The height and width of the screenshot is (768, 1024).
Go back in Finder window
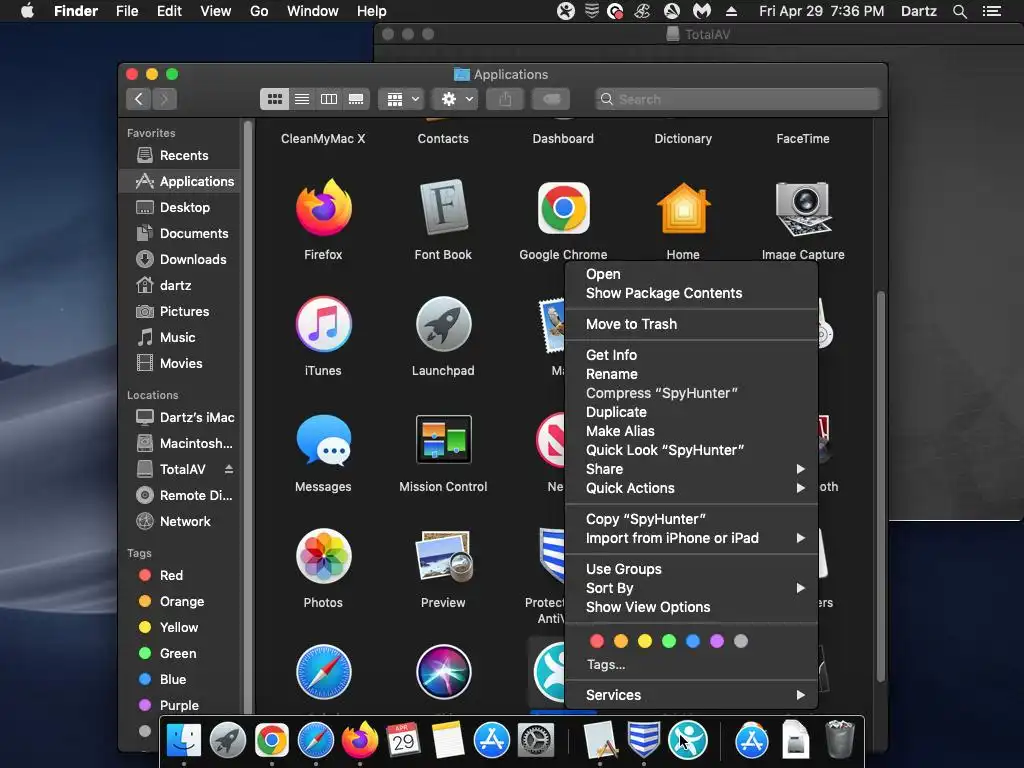tap(138, 99)
